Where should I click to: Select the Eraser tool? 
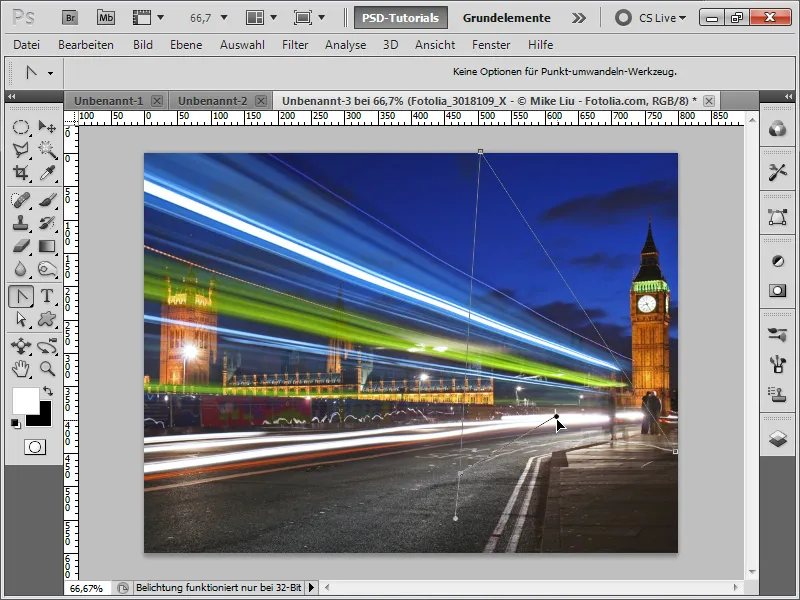20,246
